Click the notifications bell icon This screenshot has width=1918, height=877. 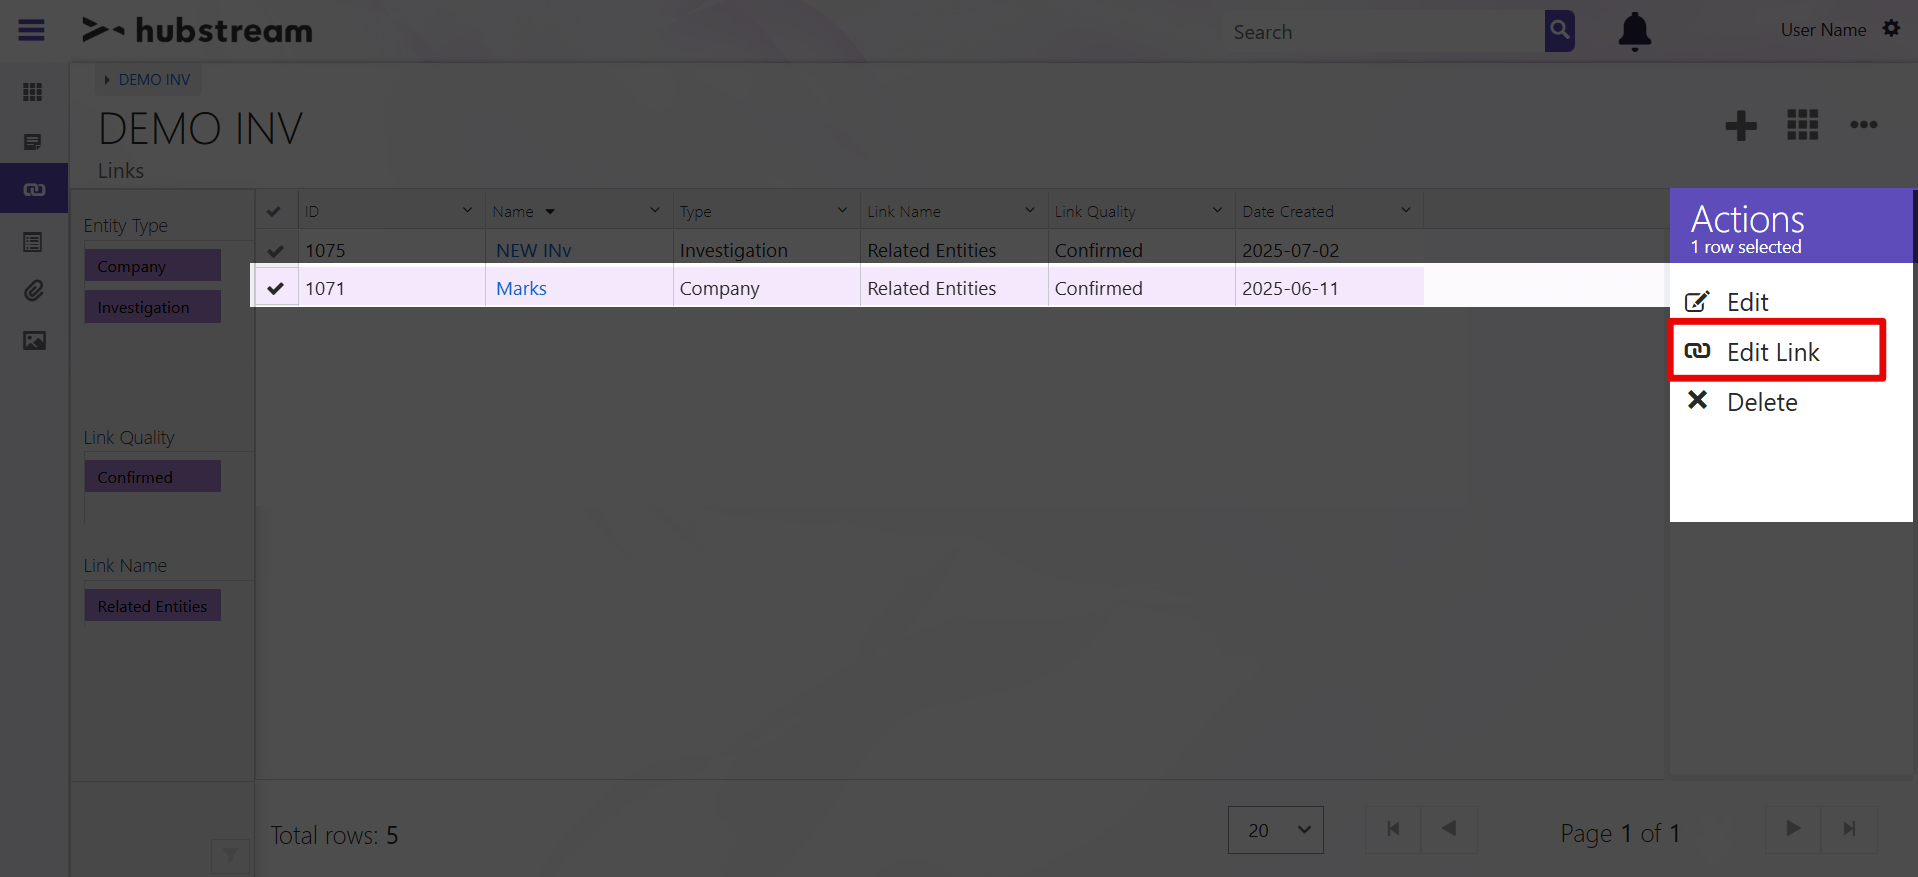[1635, 31]
